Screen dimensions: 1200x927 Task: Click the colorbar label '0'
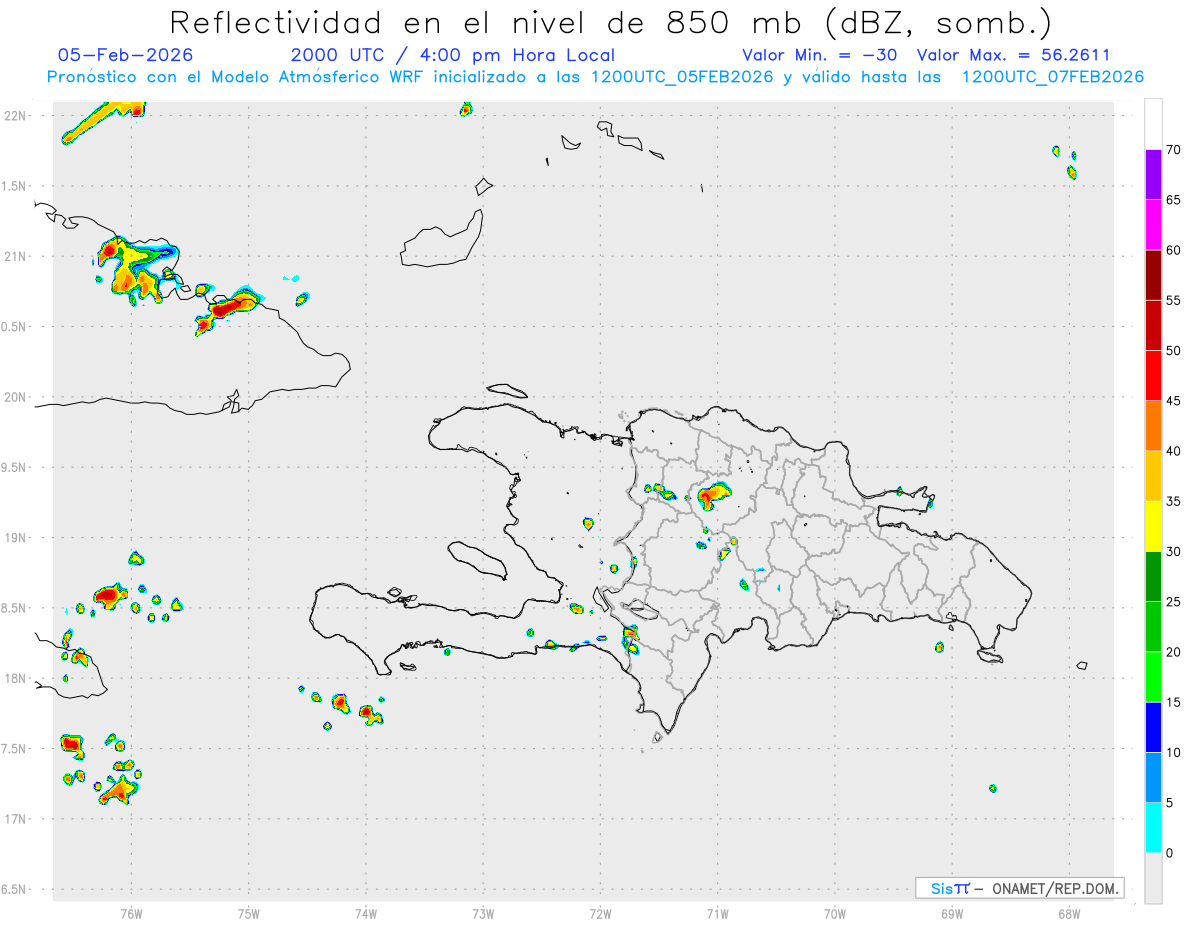coord(1169,853)
